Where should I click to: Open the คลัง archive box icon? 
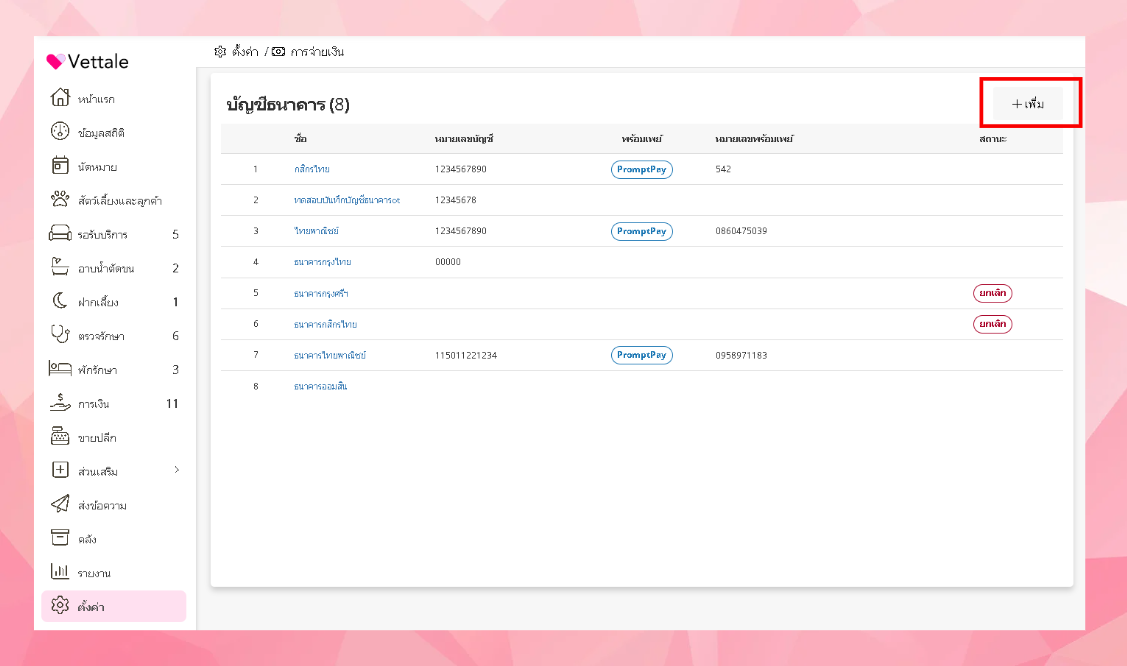point(60,537)
